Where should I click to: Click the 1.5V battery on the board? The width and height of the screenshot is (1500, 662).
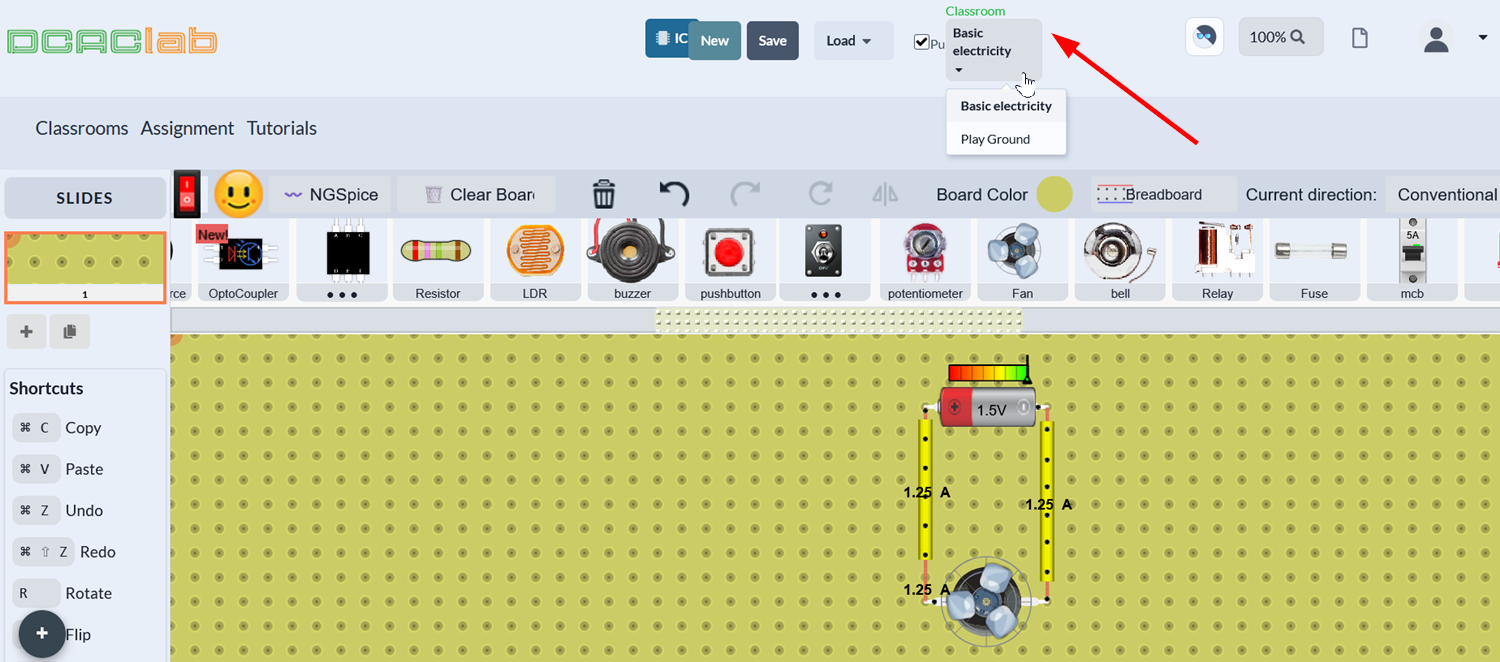click(x=988, y=408)
